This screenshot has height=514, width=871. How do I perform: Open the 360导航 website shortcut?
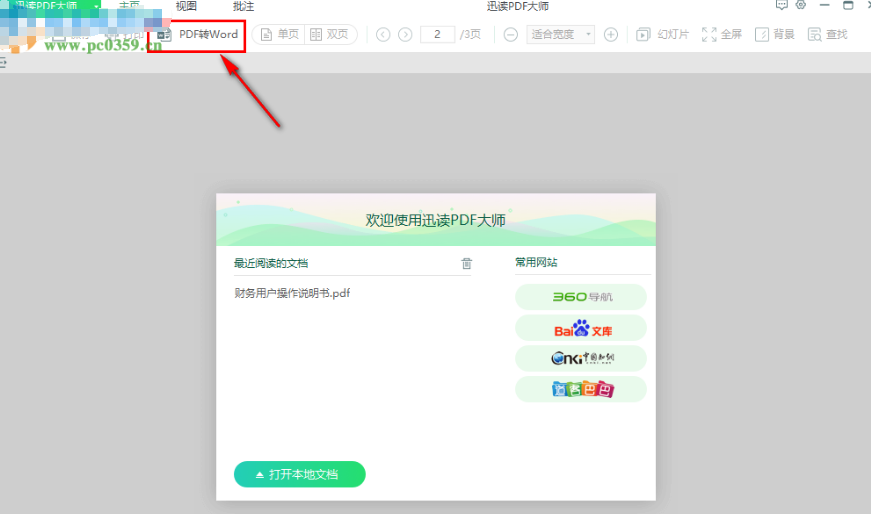(x=581, y=297)
